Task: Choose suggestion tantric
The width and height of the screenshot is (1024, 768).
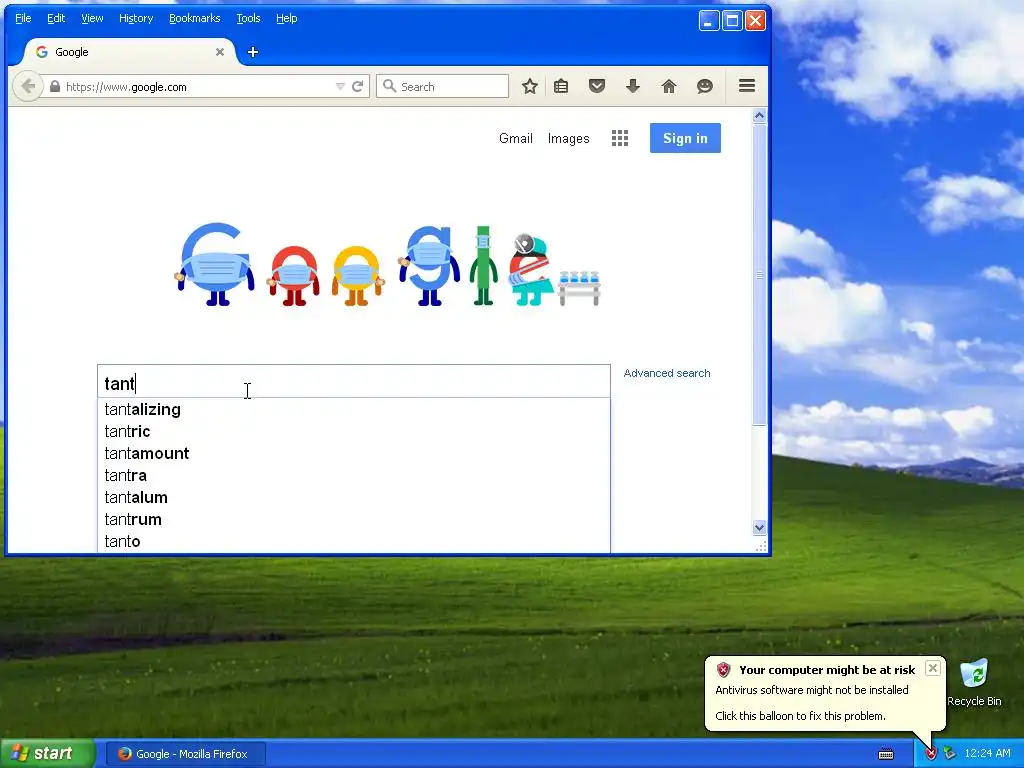Action: click(354, 432)
